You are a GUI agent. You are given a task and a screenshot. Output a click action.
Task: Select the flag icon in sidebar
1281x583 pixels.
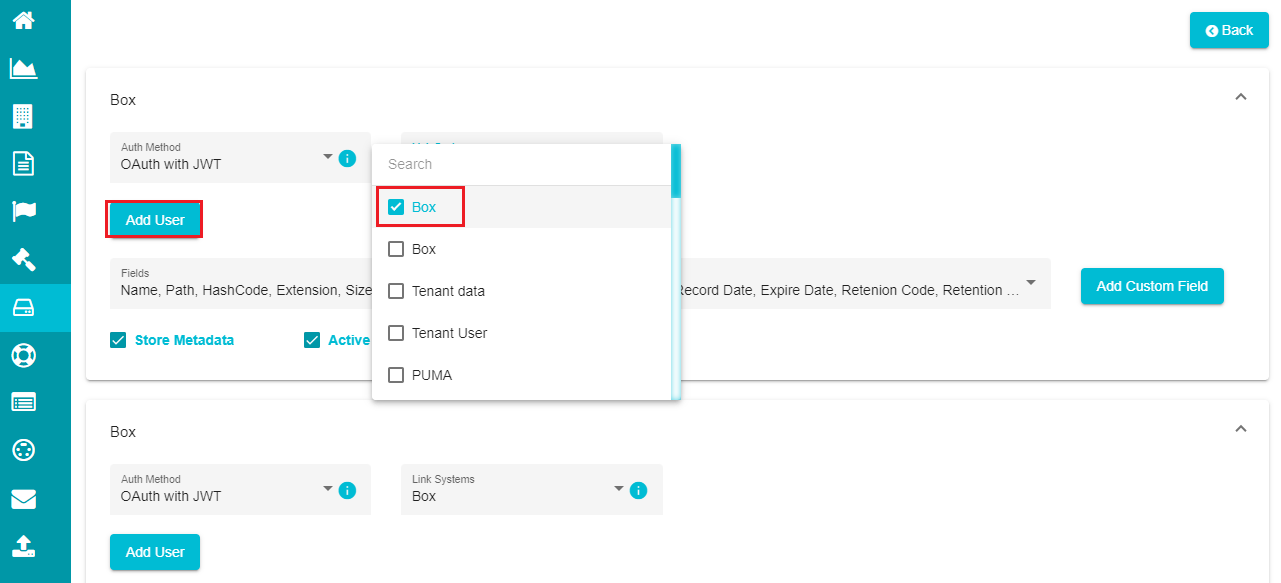[x=23, y=211]
